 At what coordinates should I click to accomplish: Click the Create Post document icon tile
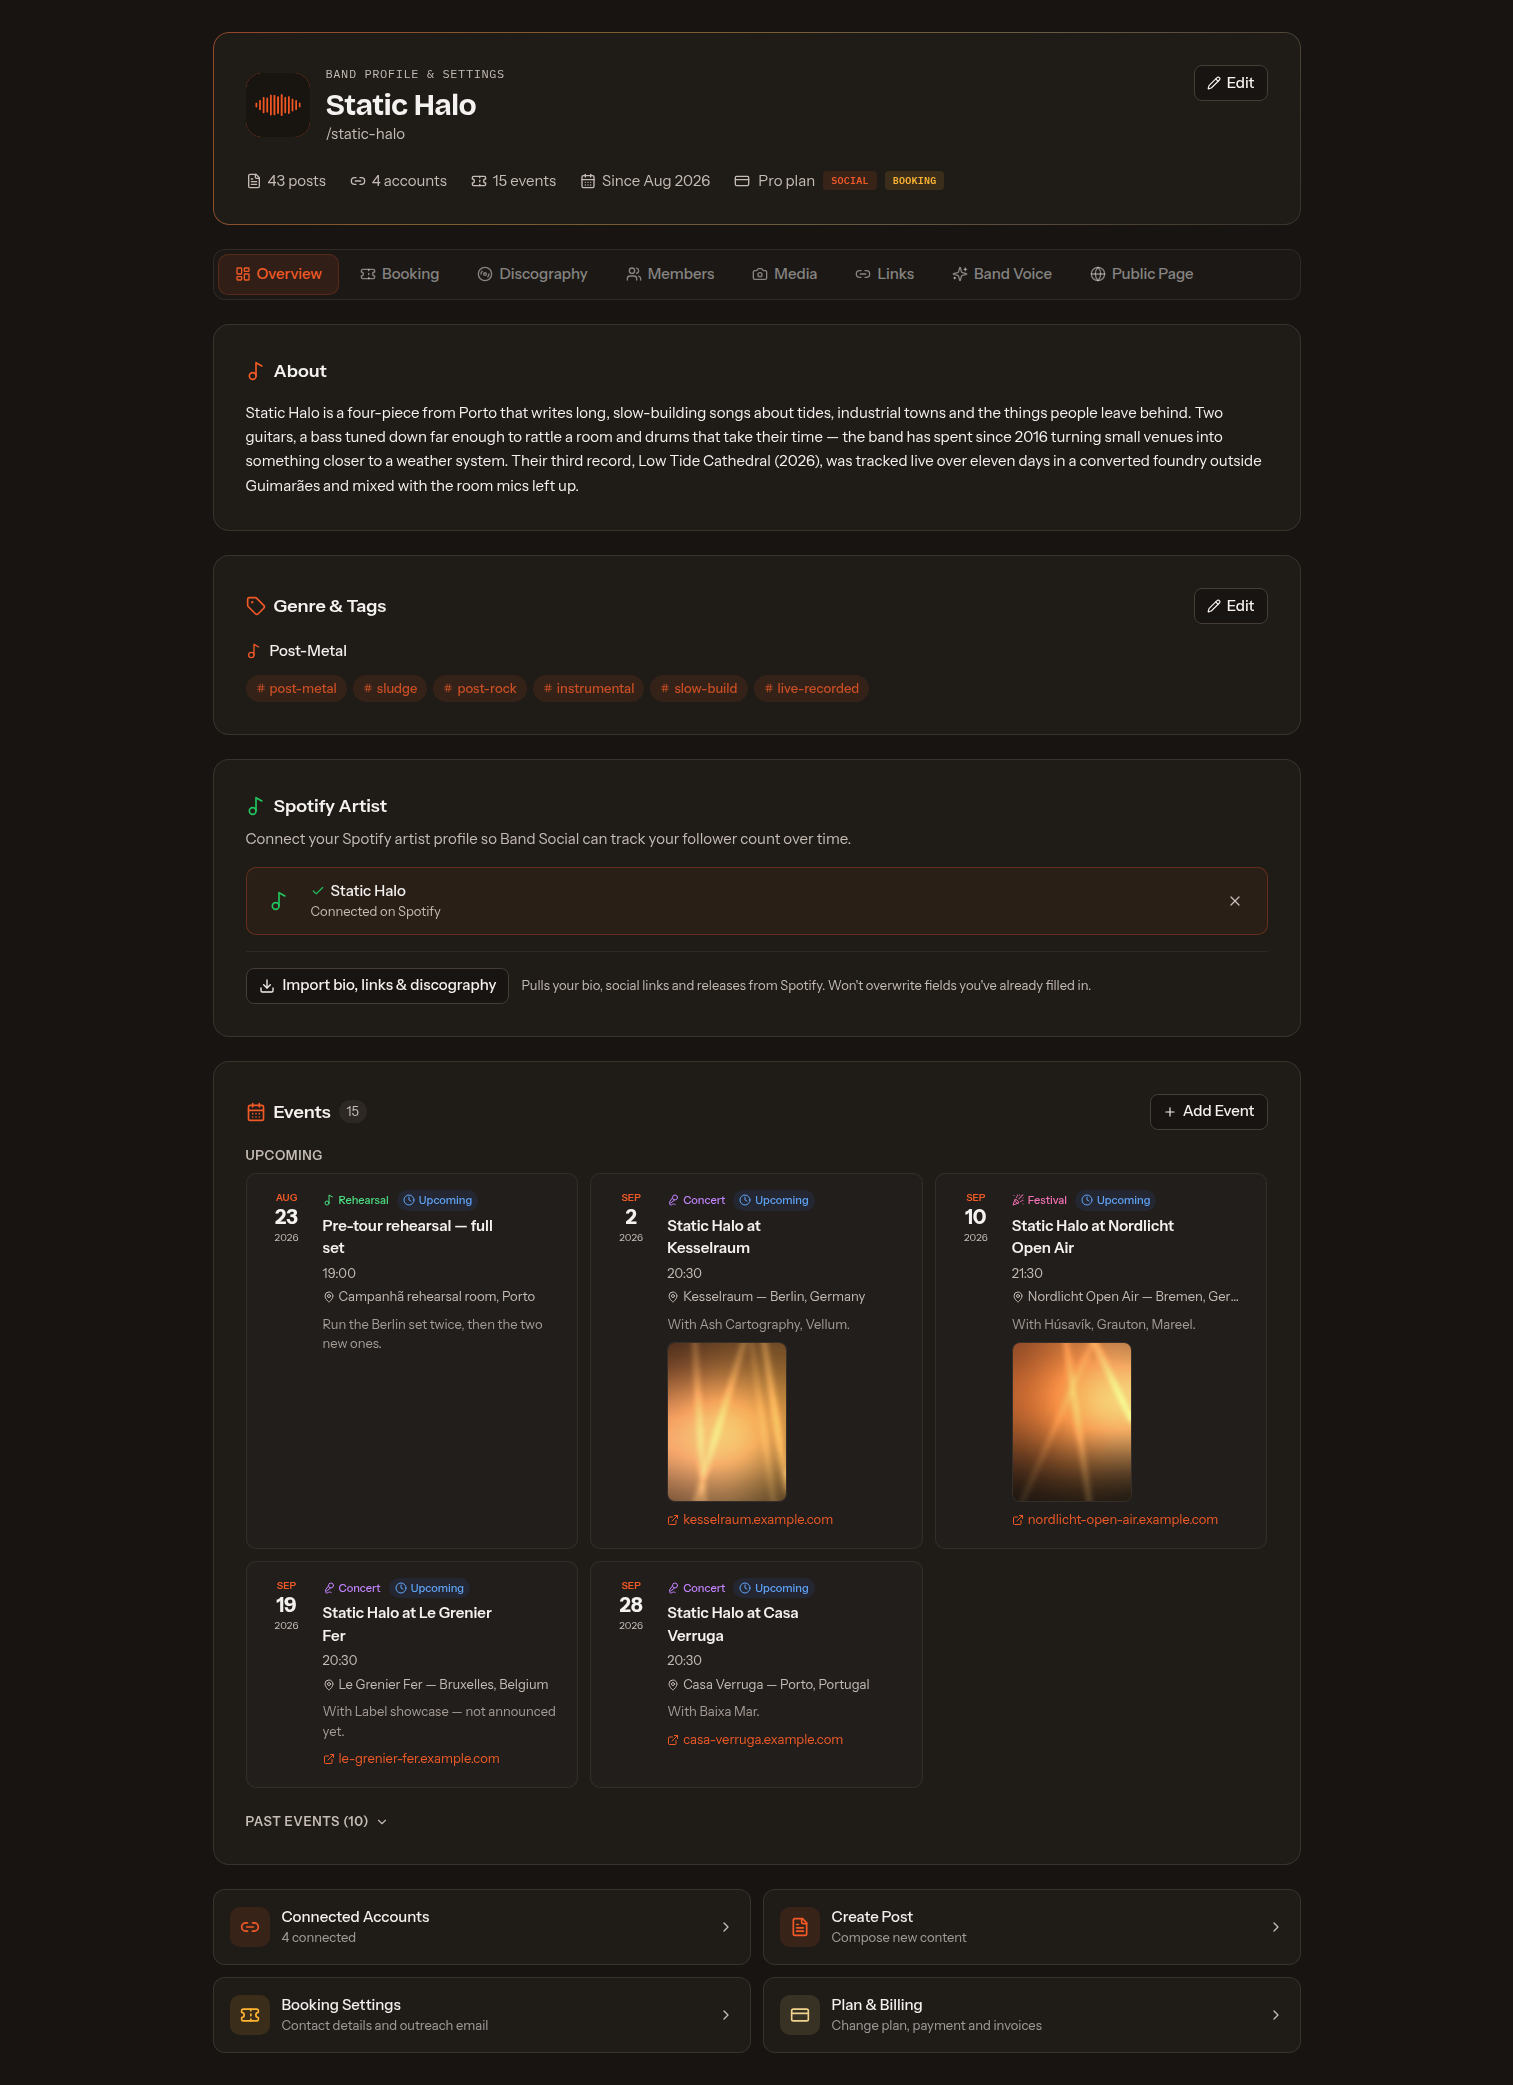click(800, 1927)
